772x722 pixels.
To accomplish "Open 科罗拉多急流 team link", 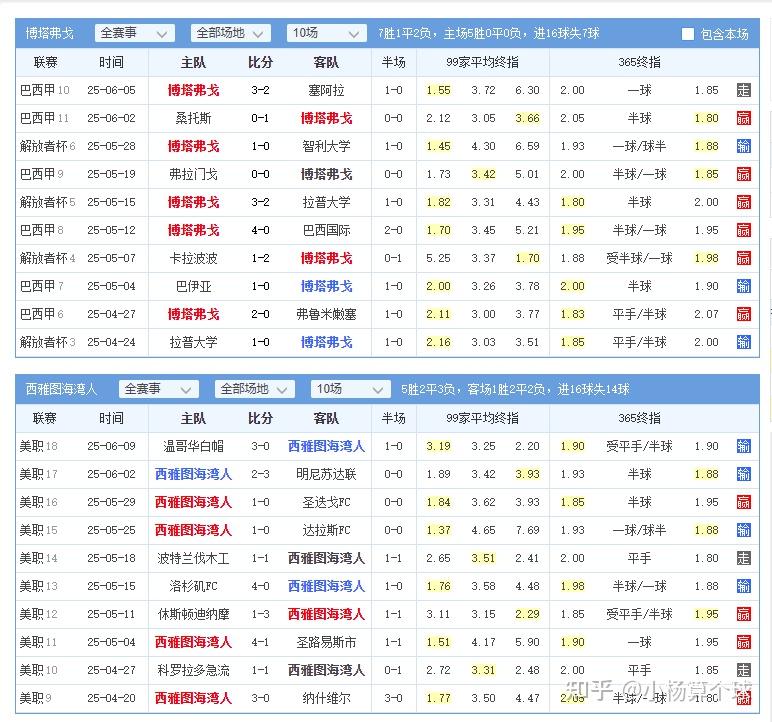I will pyautogui.click(x=193, y=670).
